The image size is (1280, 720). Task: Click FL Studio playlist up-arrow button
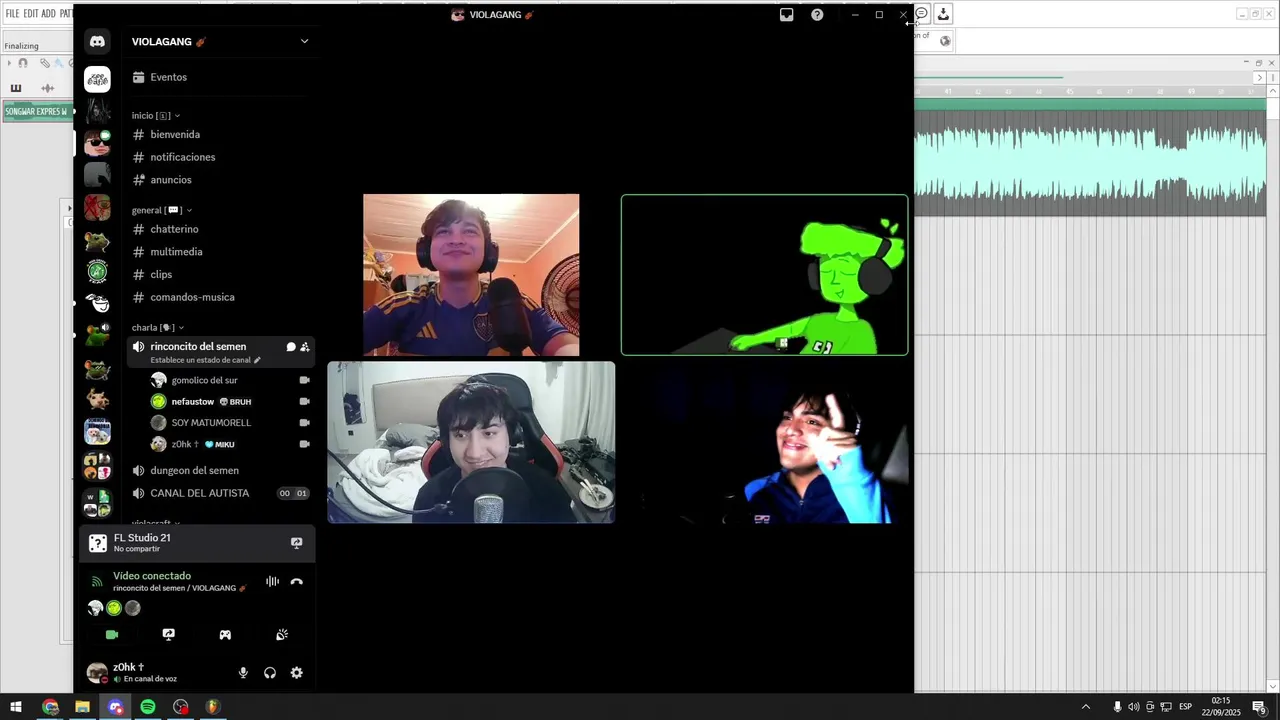tap(1272, 91)
